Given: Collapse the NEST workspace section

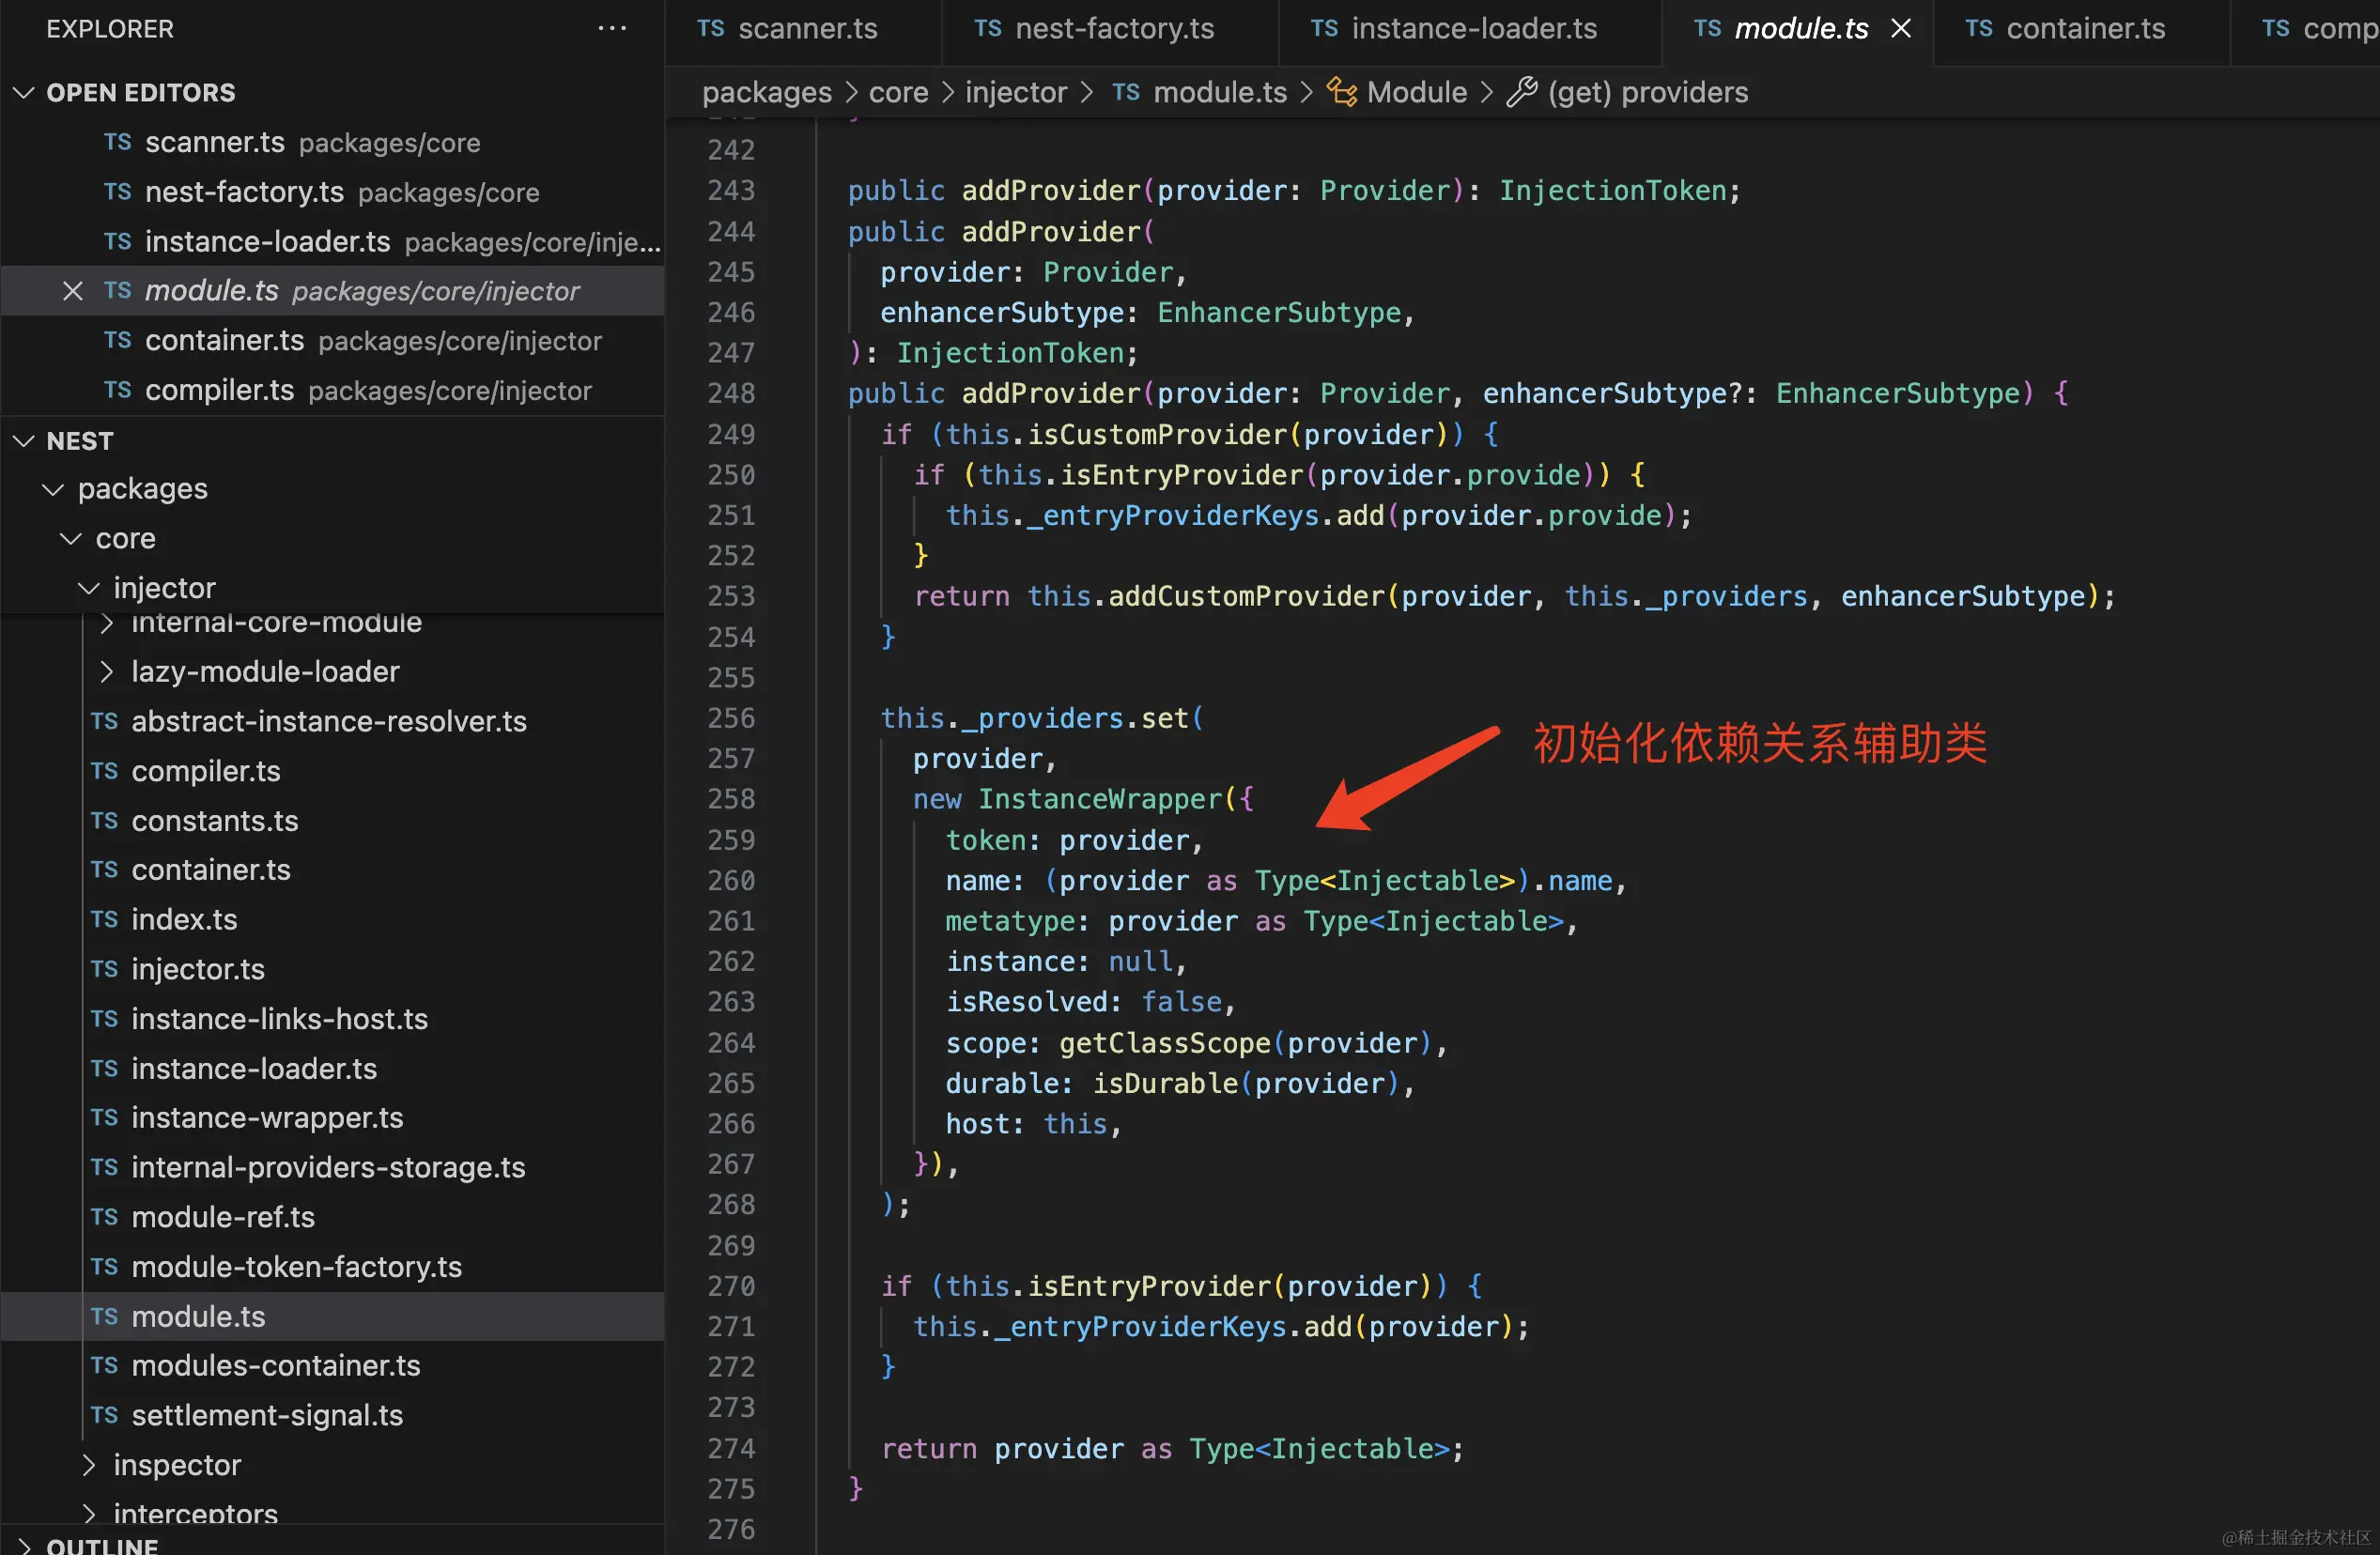Looking at the screenshot, I should [x=24, y=441].
